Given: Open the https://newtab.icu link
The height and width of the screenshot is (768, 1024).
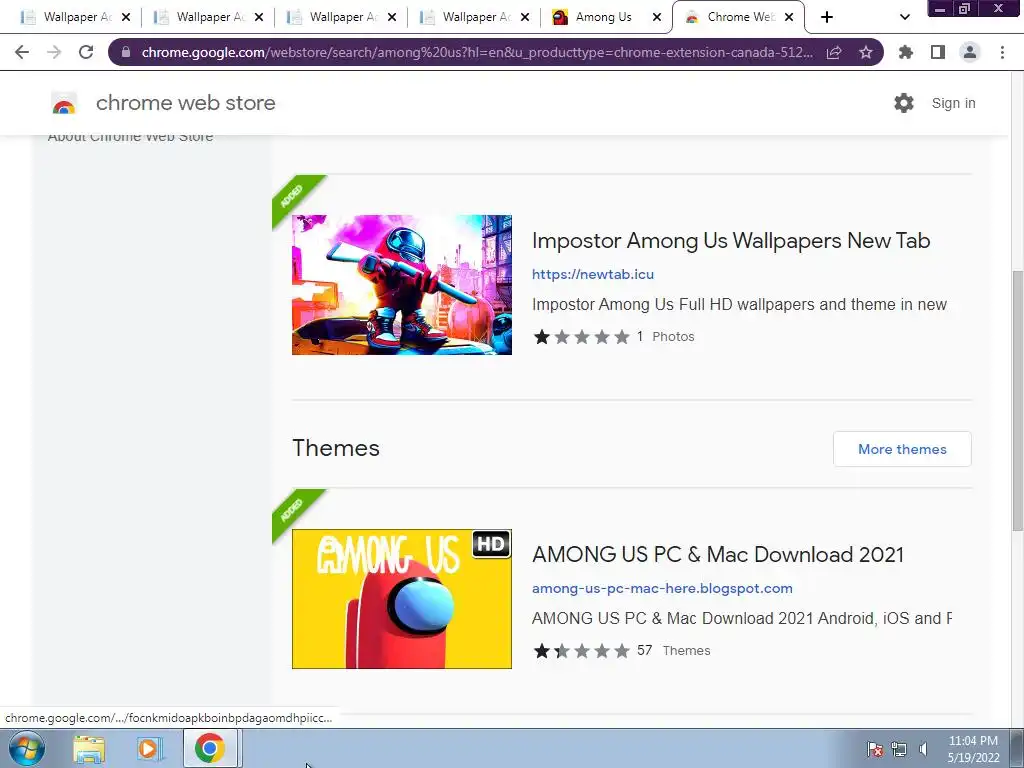Looking at the screenshot, I should [592, 274].
